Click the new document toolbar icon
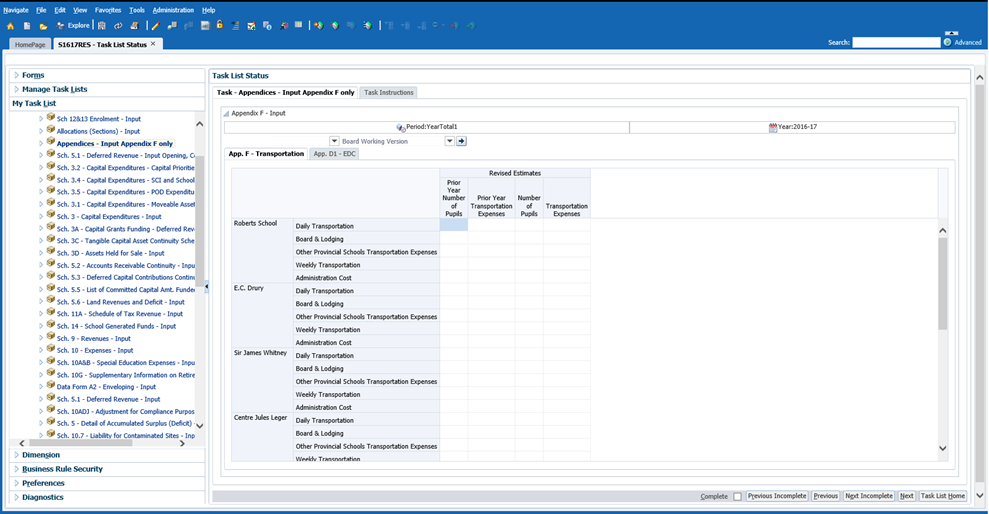 (27, 25)
